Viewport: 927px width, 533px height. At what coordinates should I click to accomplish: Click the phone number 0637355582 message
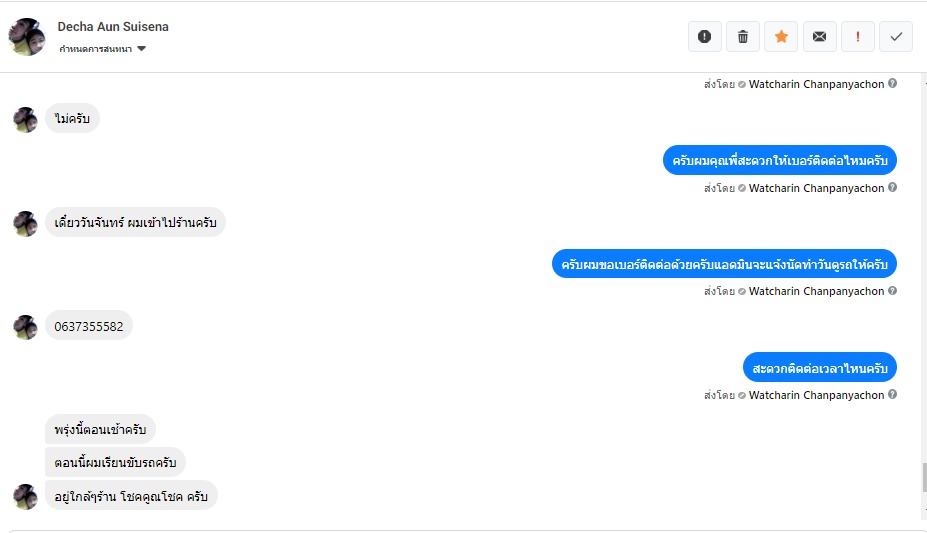89,326
